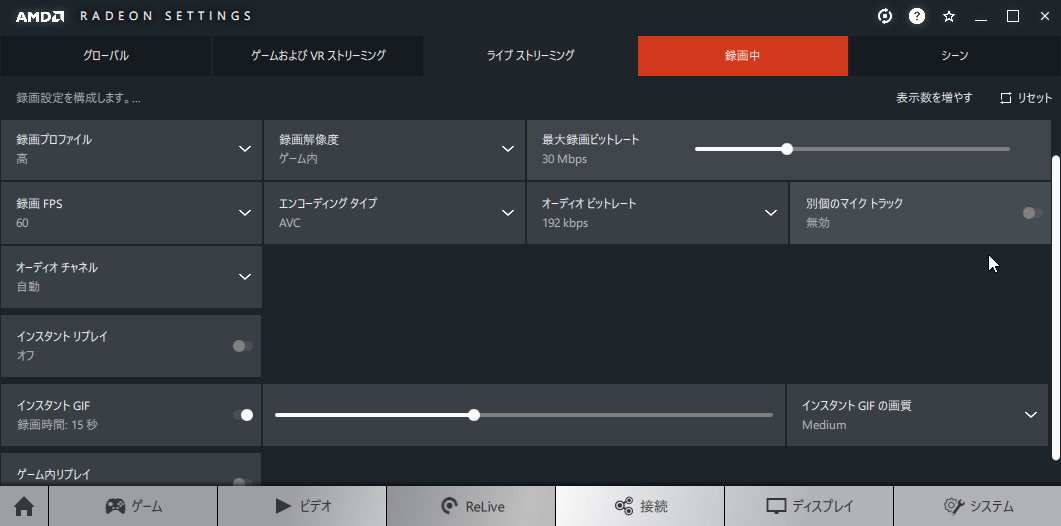Click the AMD logo in the title bar
1061x526 pixels.
(x=40, y=16)
